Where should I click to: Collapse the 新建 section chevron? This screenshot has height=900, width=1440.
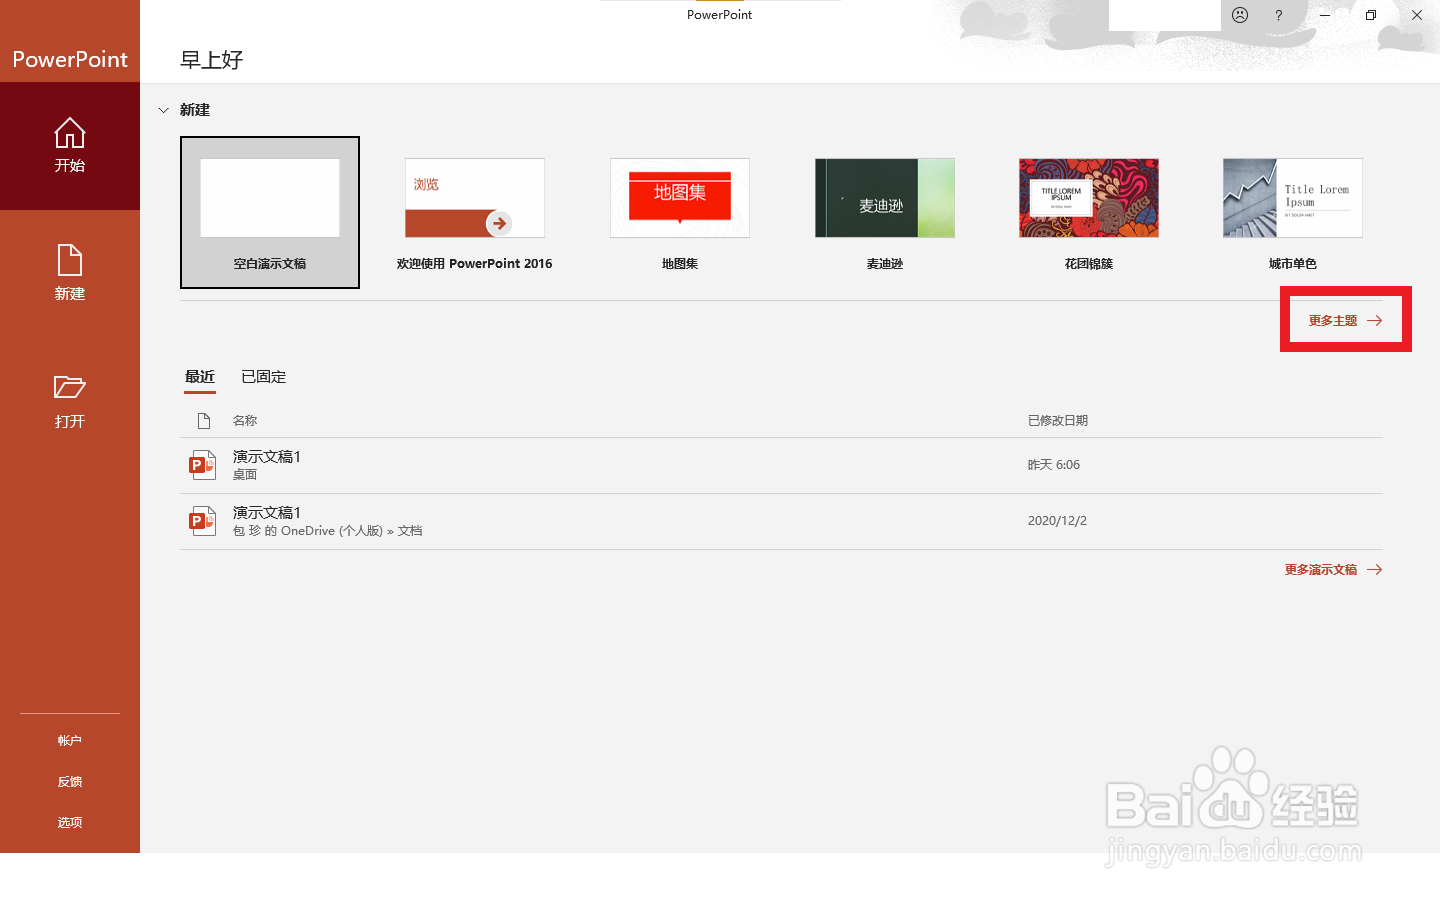click(x=163, y=110)
